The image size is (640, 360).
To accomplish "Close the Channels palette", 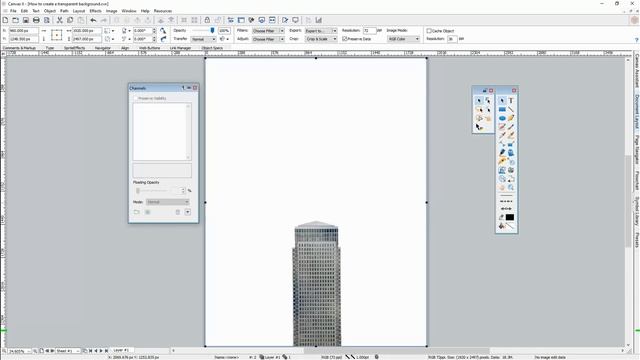I will click(x=195, y=88).
